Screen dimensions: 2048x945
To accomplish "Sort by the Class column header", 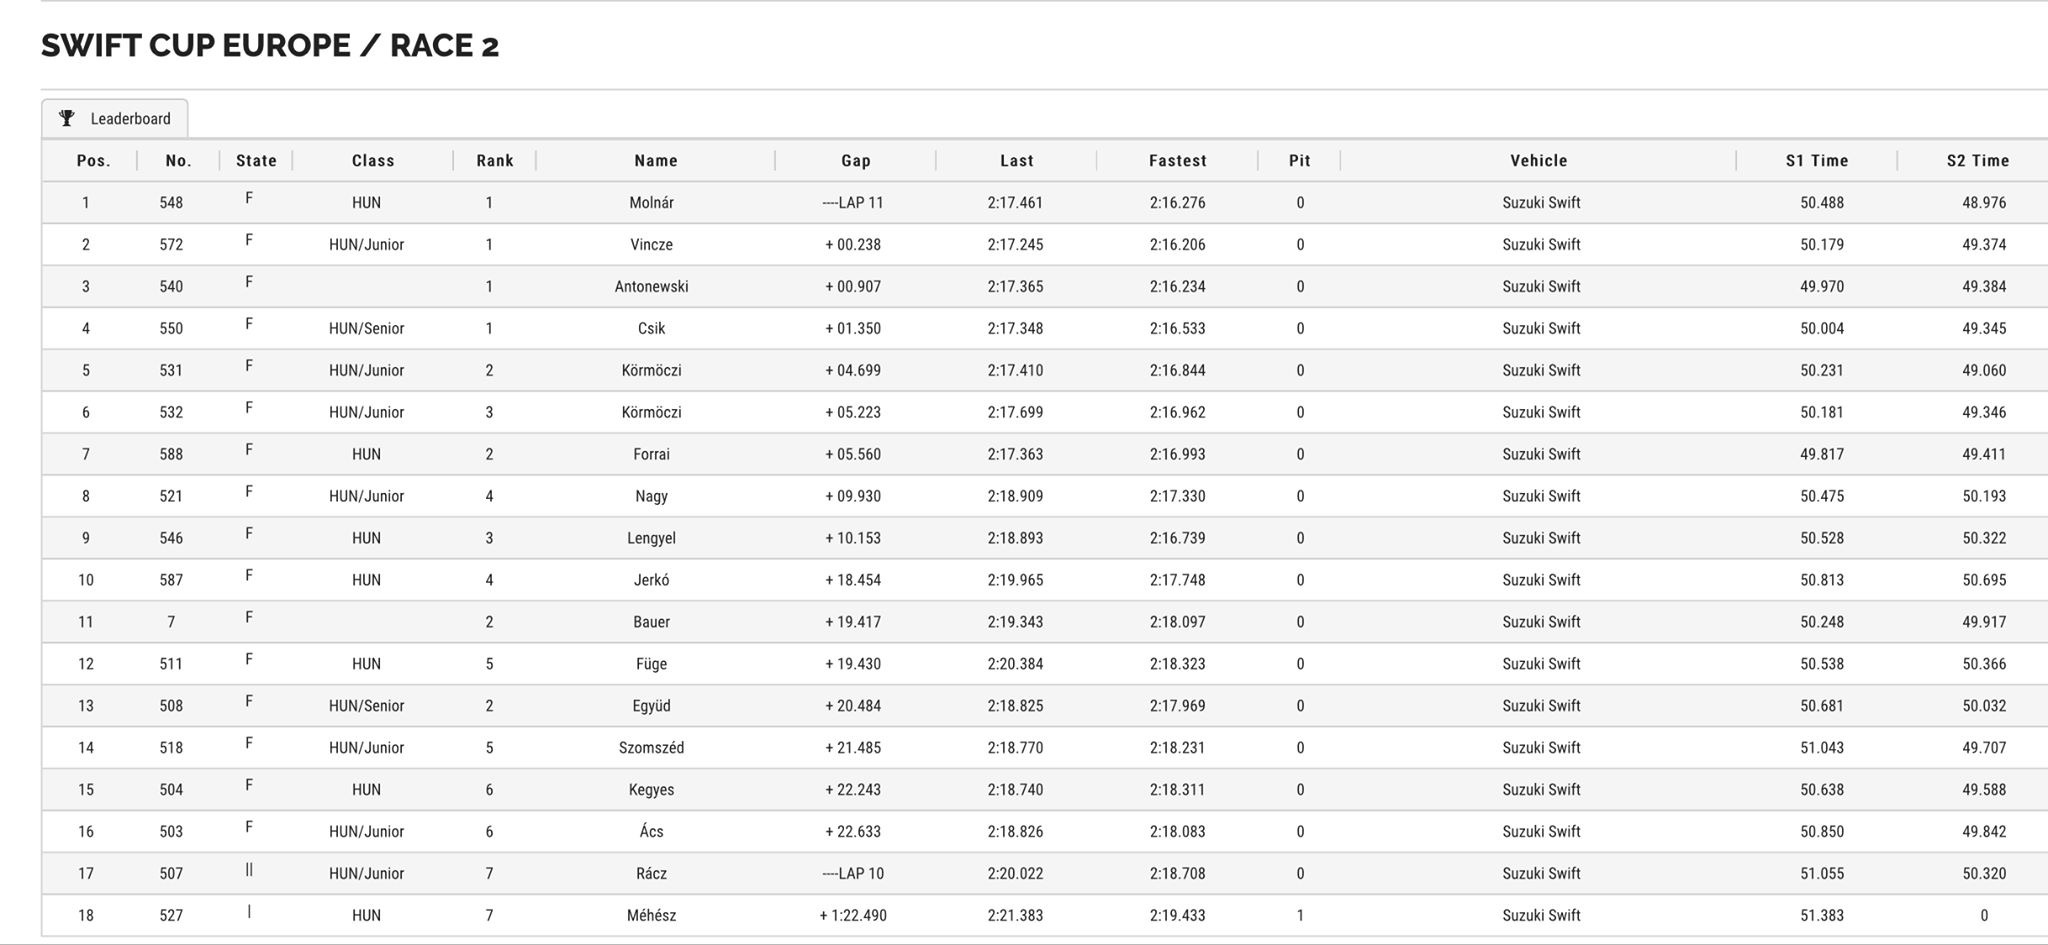I will click(373, 160).
